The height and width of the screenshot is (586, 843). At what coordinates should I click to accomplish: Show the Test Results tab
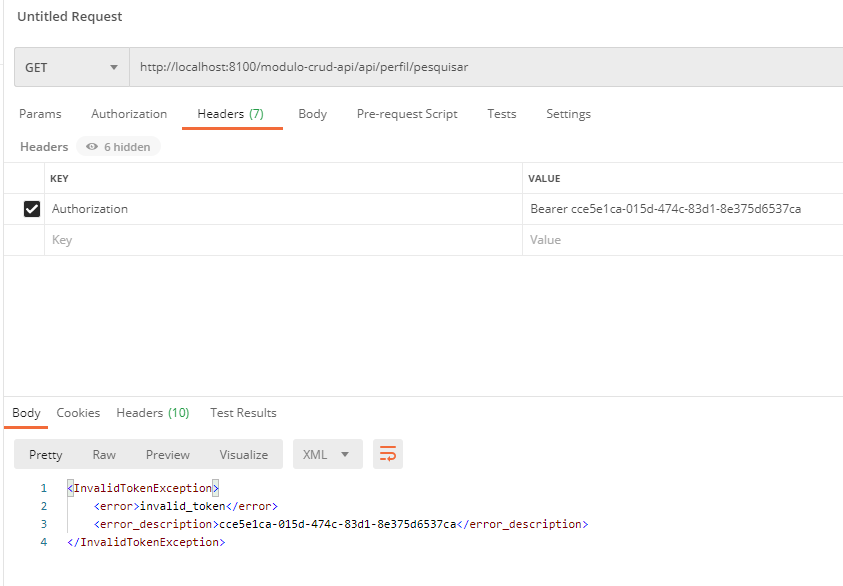point(243,413)
